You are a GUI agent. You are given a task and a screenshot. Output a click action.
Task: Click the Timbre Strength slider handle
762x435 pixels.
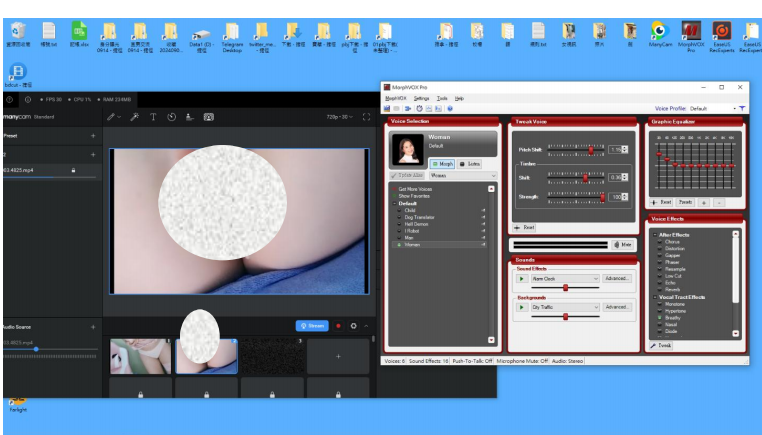pyautogui.click(x=603, y=197)
